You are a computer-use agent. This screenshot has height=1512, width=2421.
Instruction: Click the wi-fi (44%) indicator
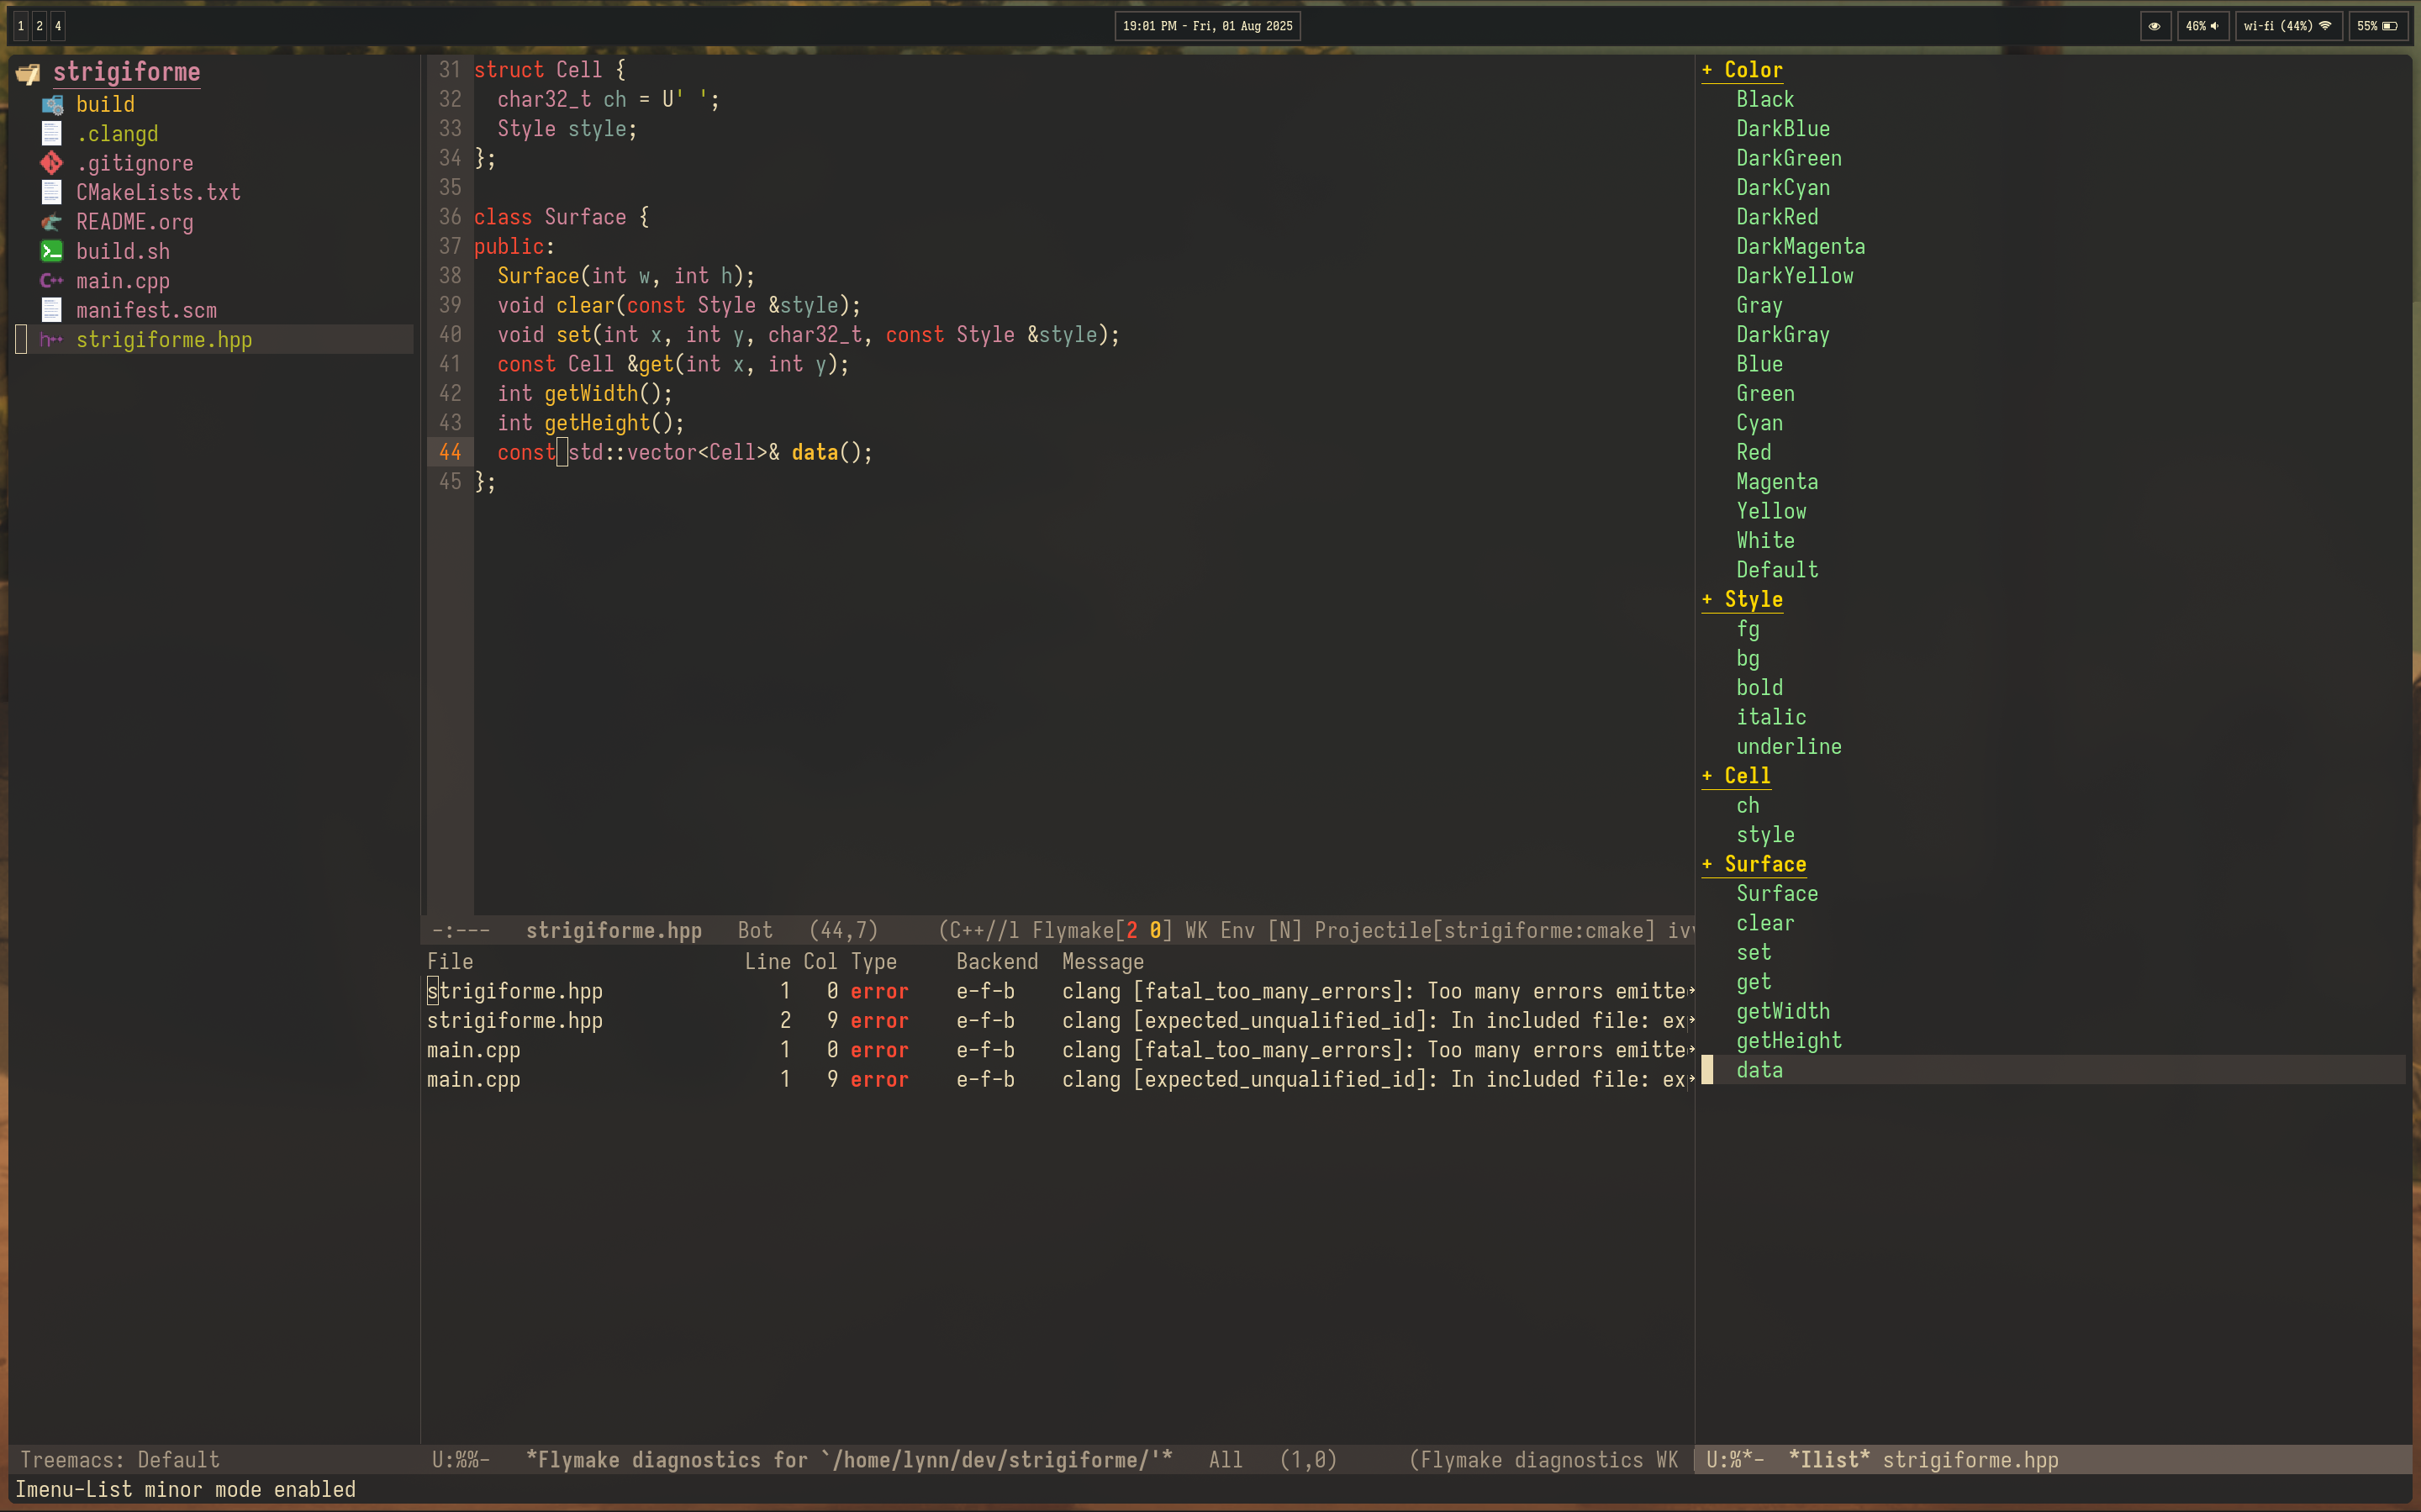(x=2288, y=26)
